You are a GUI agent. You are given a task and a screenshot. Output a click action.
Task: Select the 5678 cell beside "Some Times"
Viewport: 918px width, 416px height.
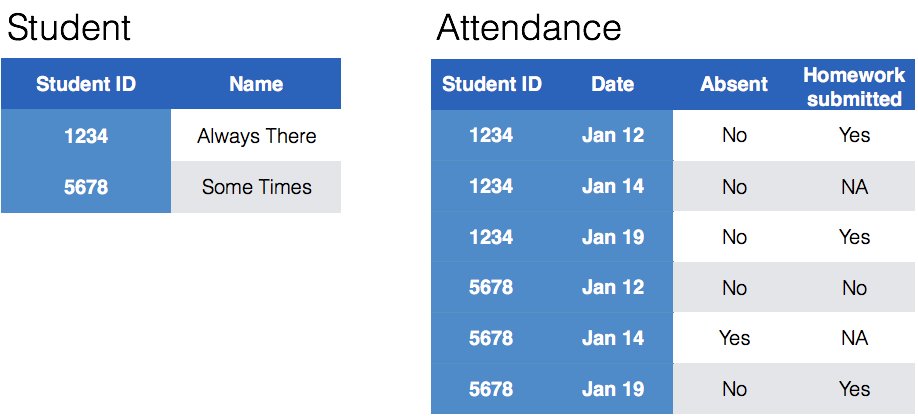coord(86,187)
